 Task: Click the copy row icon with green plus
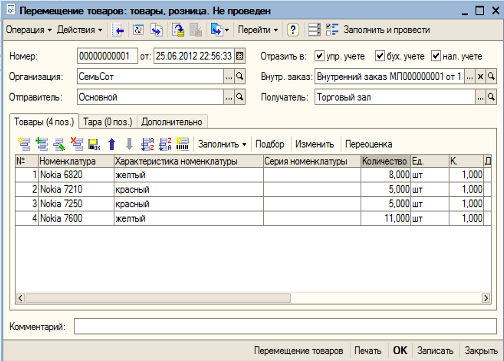(x=42, y=144)
